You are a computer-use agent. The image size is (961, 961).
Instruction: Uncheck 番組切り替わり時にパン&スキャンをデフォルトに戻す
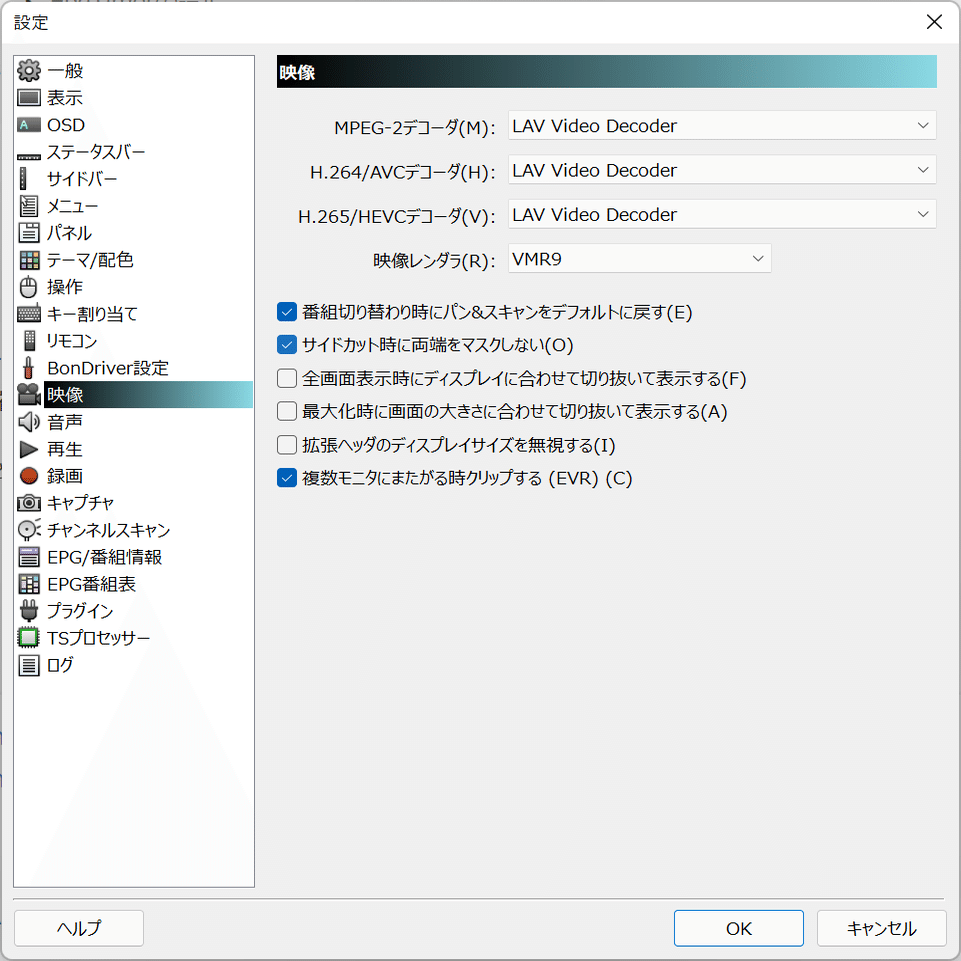coord(287,312)
